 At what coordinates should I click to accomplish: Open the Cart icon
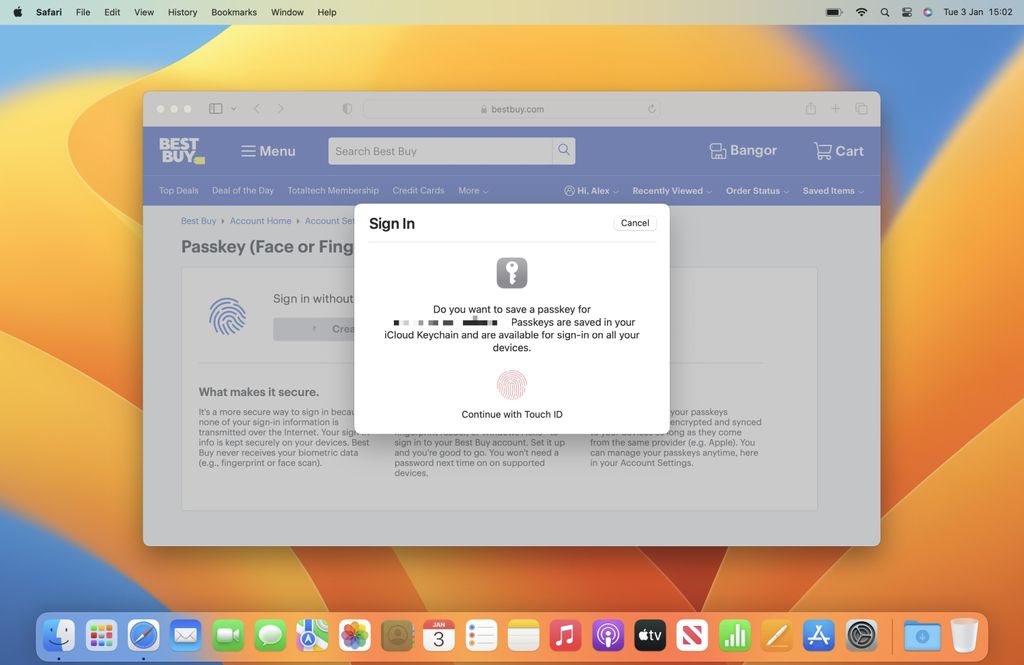point(837,150)
